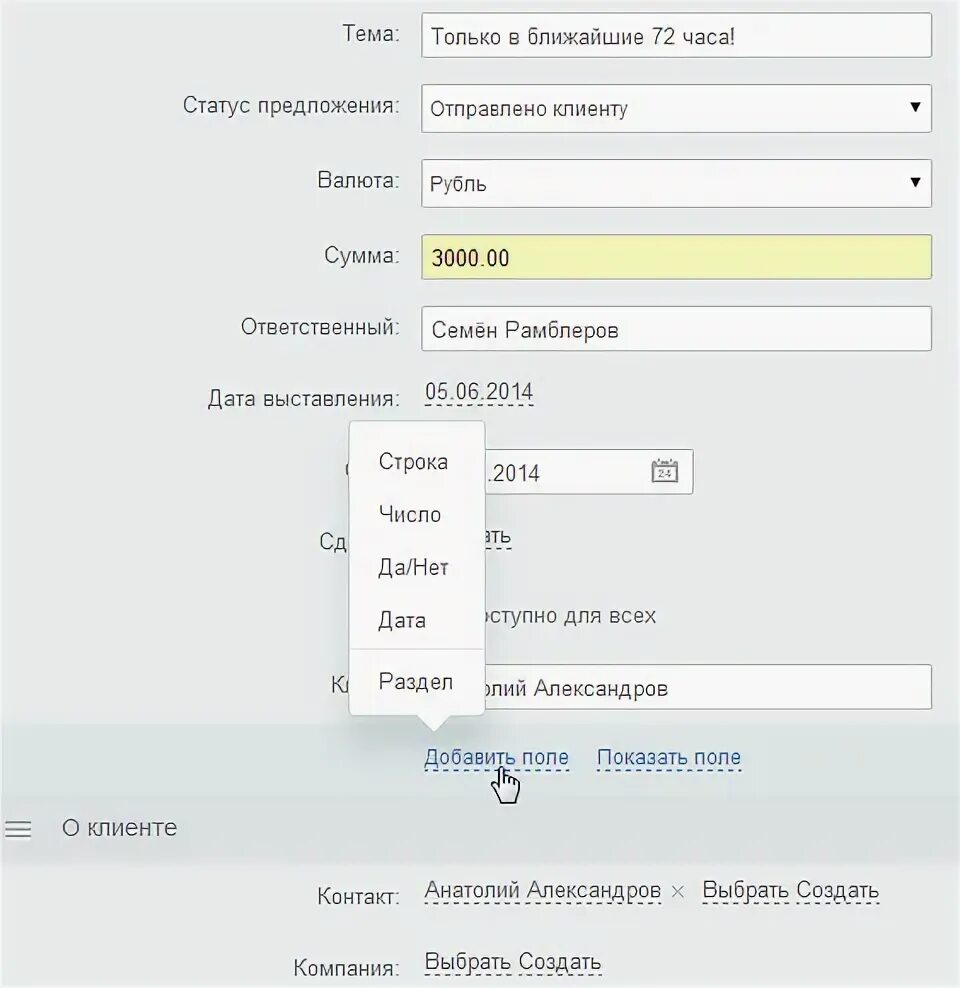The height and width of the screenshot is (988, 960).
Task: Click the 05.06.2014 date link
Action: [479, 391]
